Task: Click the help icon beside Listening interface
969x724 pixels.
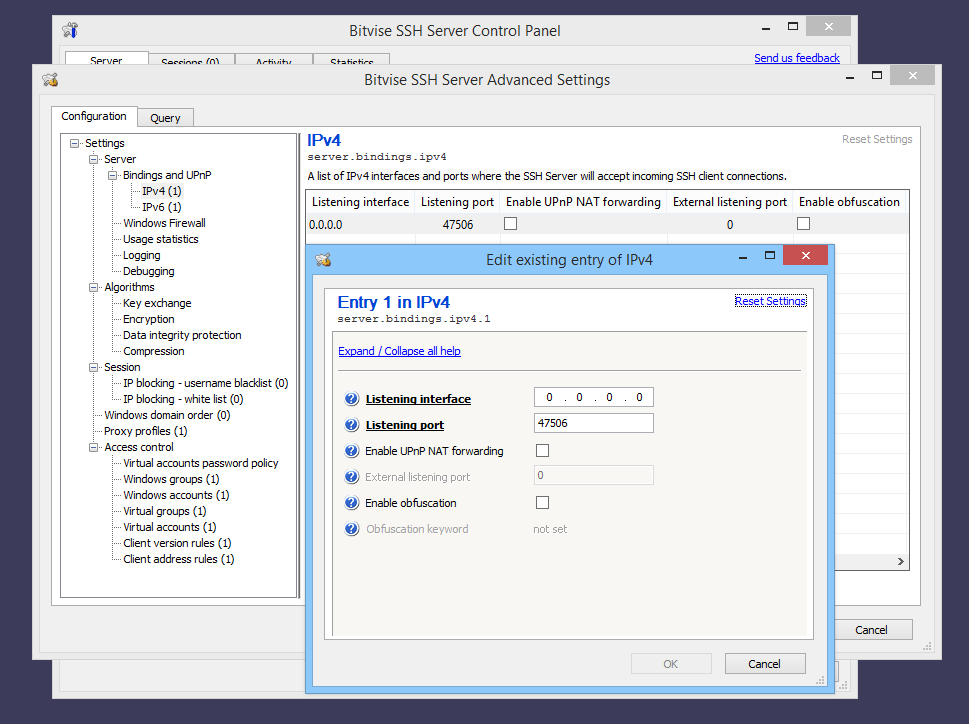Action: [x=351, y=398]
